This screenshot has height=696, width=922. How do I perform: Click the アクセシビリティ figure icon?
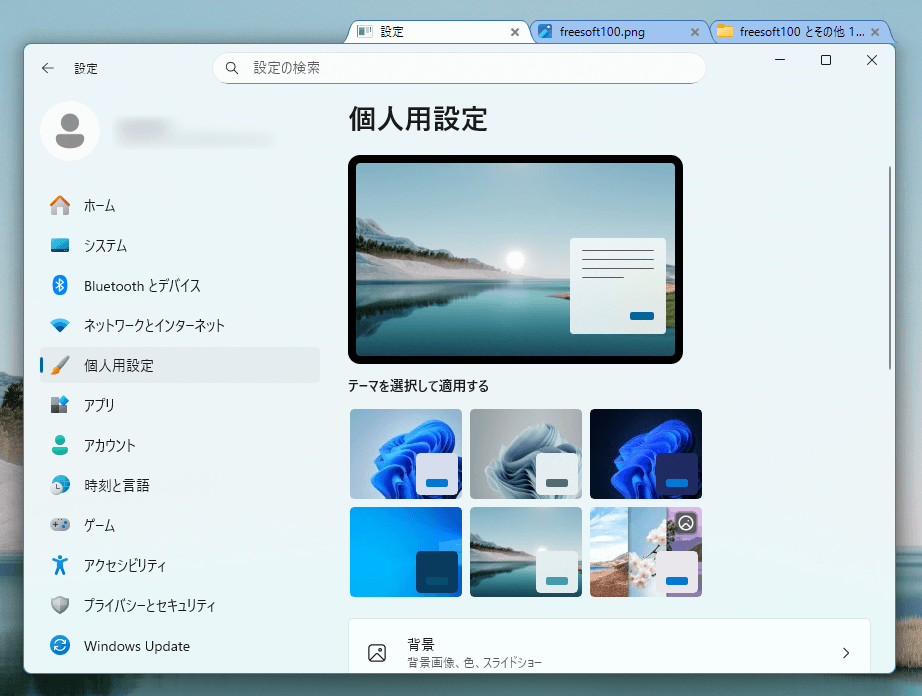60,565
